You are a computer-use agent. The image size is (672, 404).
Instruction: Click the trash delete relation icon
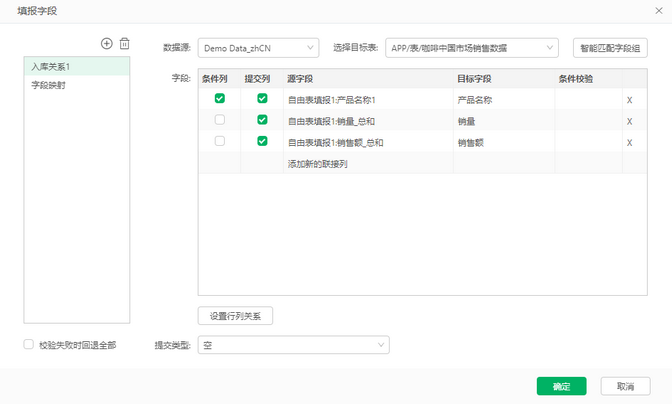[x=125, y=44]
